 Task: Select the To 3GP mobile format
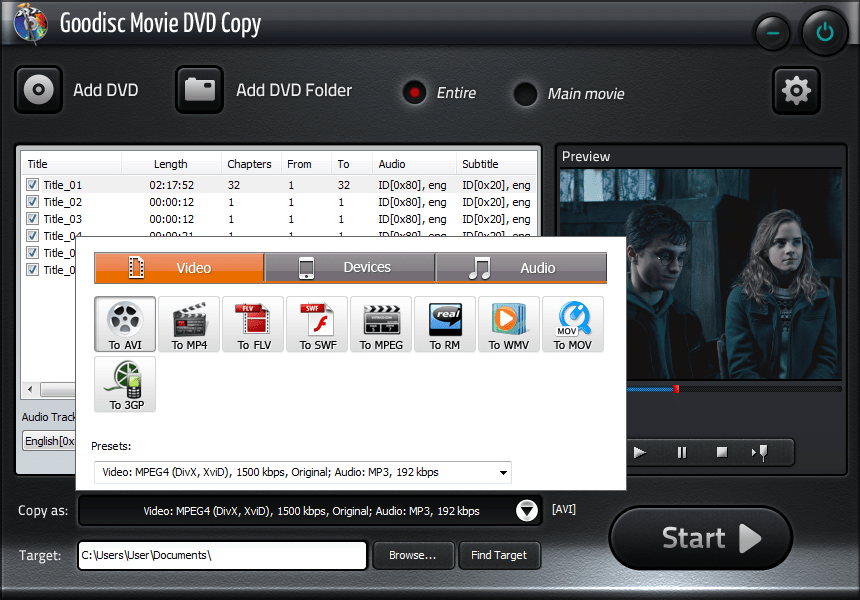[124, 384]
